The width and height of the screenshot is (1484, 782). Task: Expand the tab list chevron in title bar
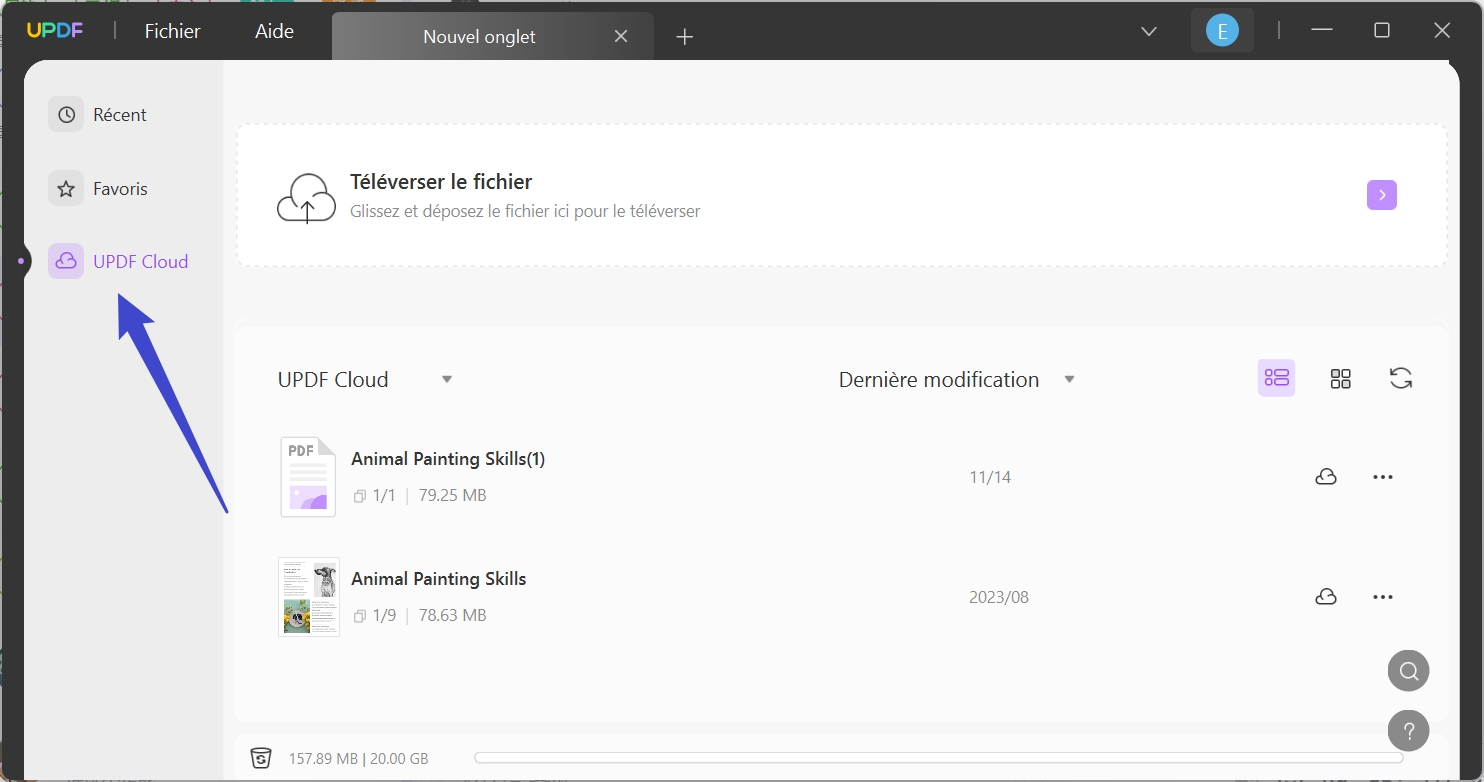point(1149,31)
